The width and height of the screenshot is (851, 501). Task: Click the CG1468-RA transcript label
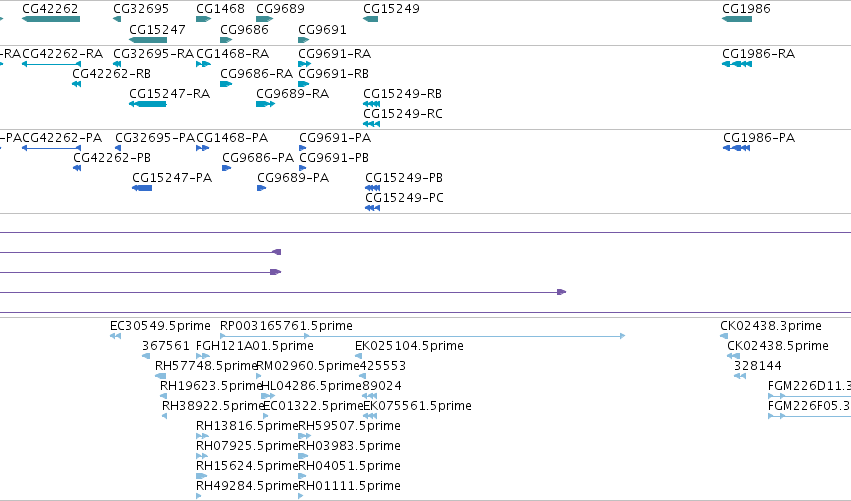click(232, 54)
